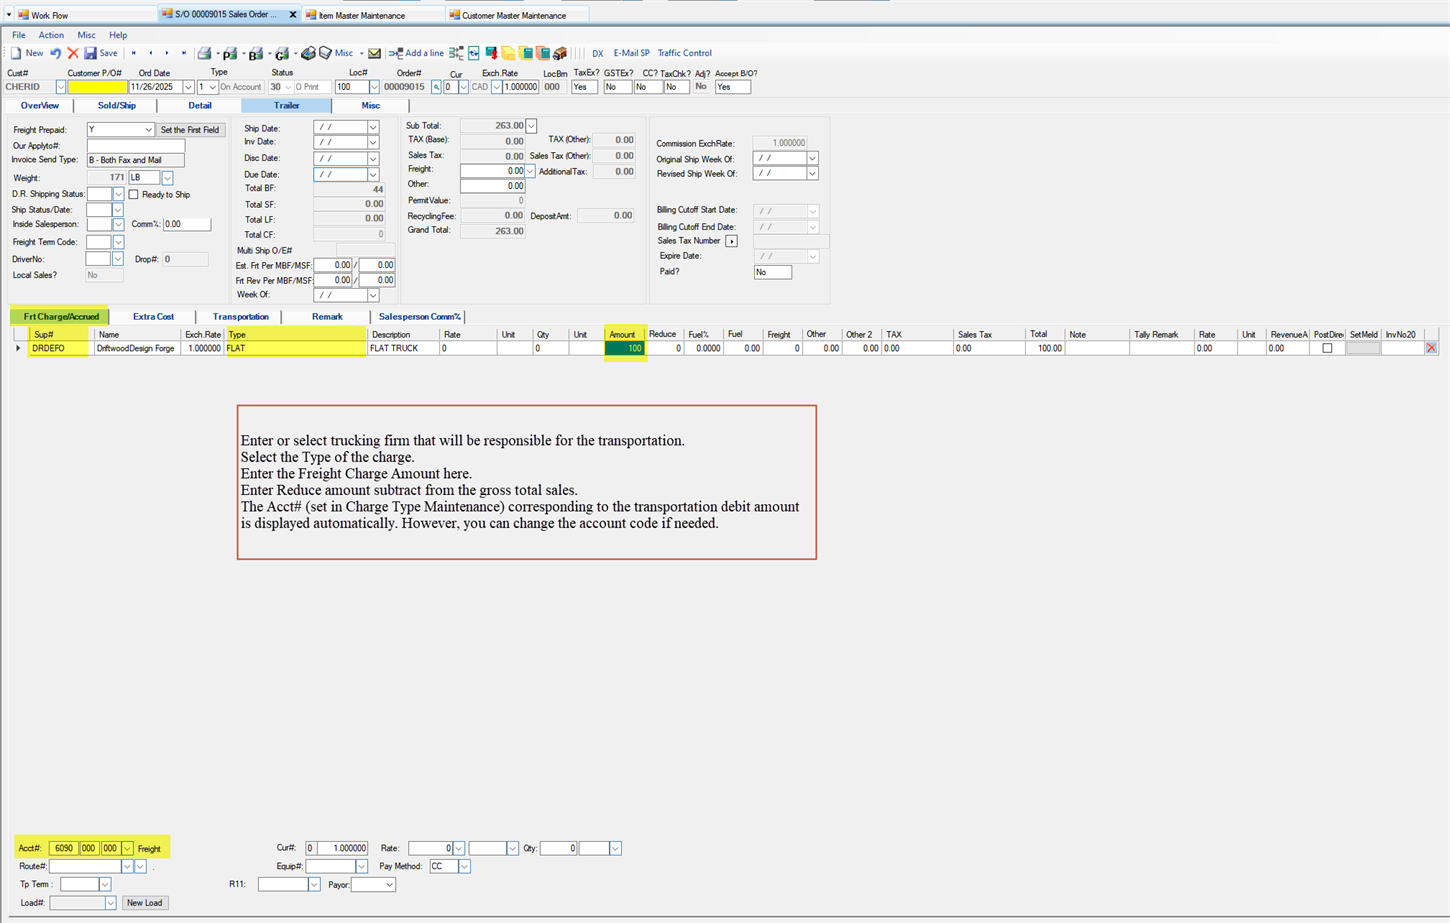Image resolution: width=1450 pixels, height=923 pixels.
Task: Click the truck icon at the toolbar's right end
Action: point(560,53)
